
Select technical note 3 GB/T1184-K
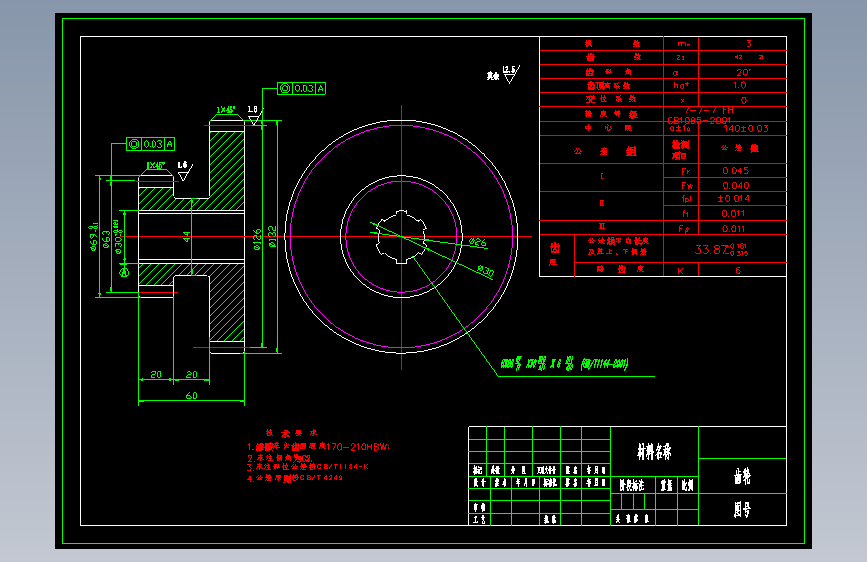307,467
